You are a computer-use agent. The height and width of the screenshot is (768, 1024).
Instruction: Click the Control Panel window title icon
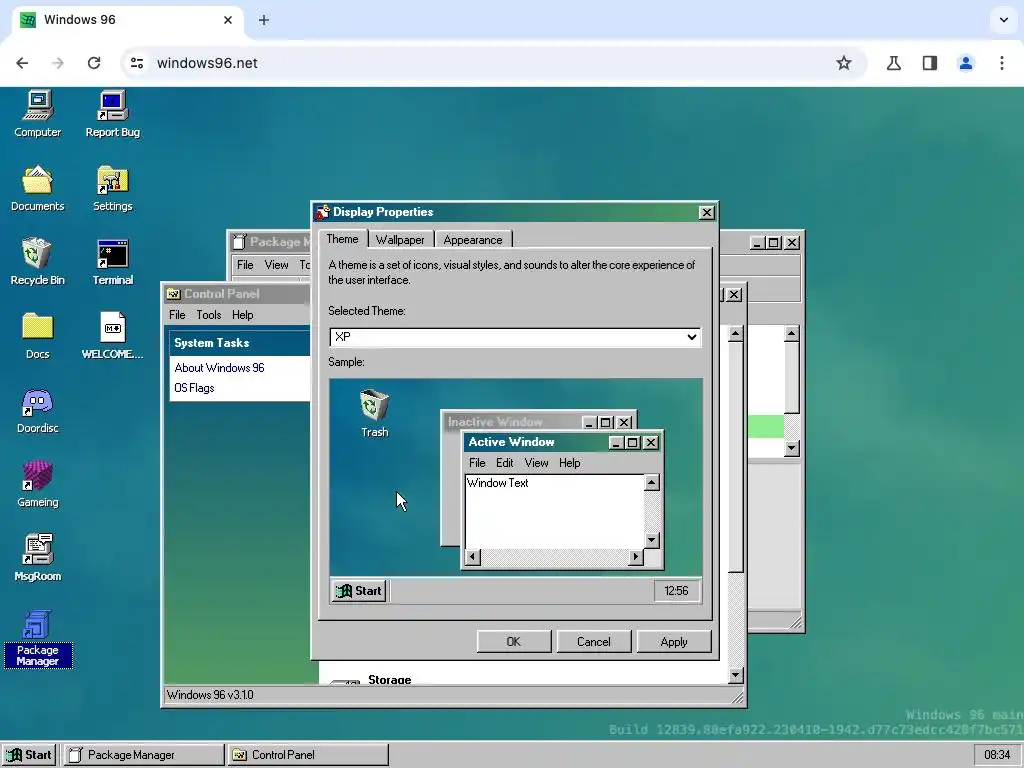173,294
